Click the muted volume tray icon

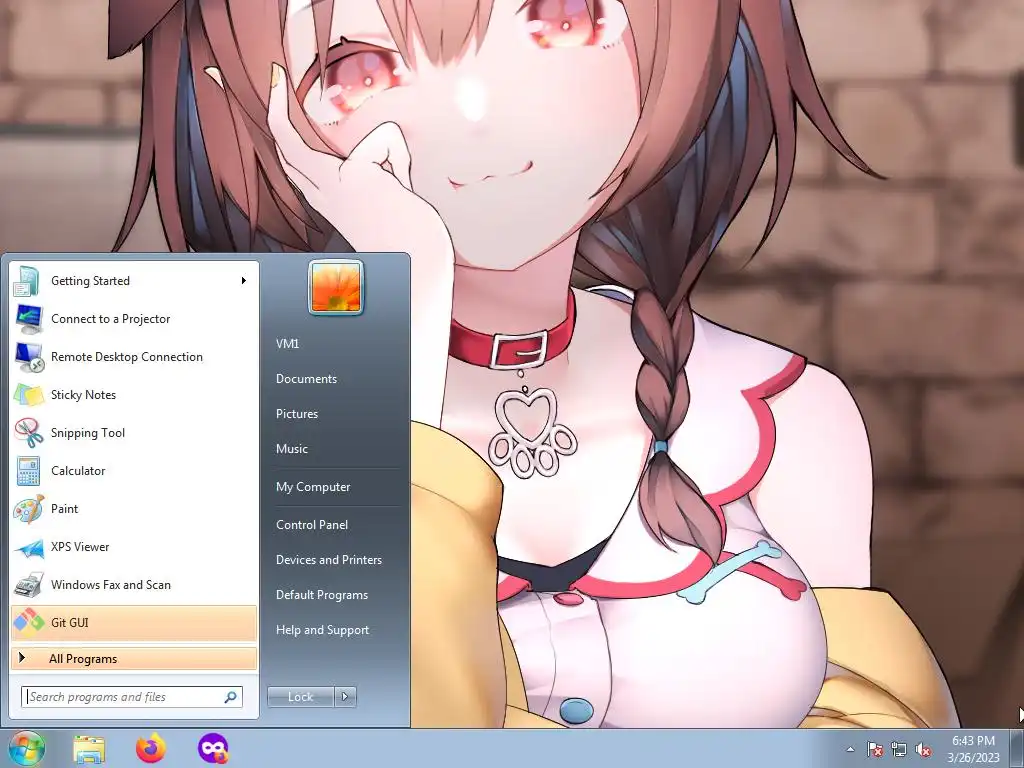(x=923, y=750)
